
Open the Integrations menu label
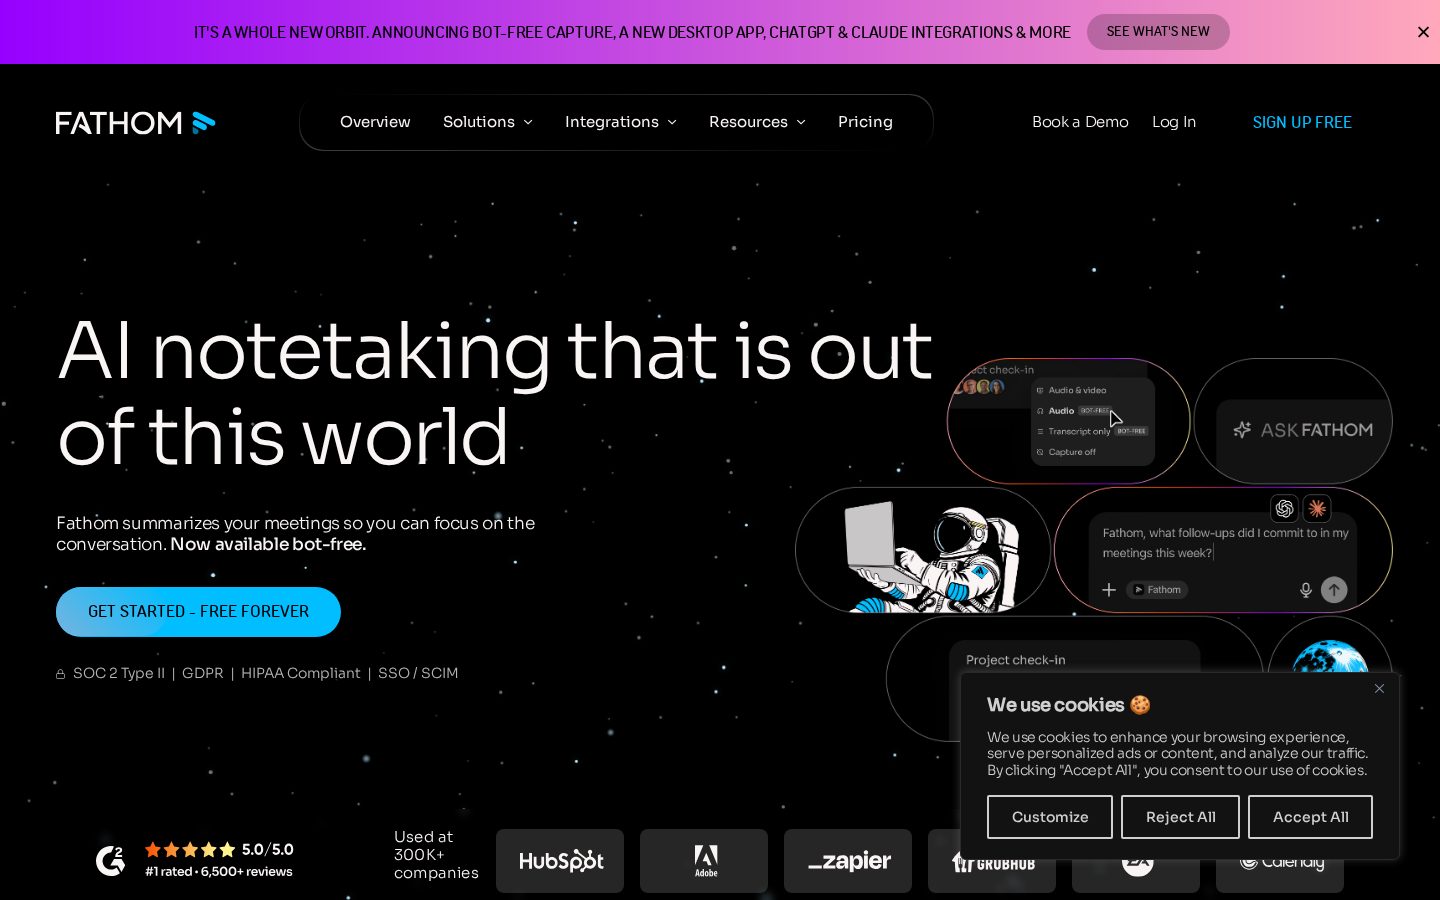[612, 122]
